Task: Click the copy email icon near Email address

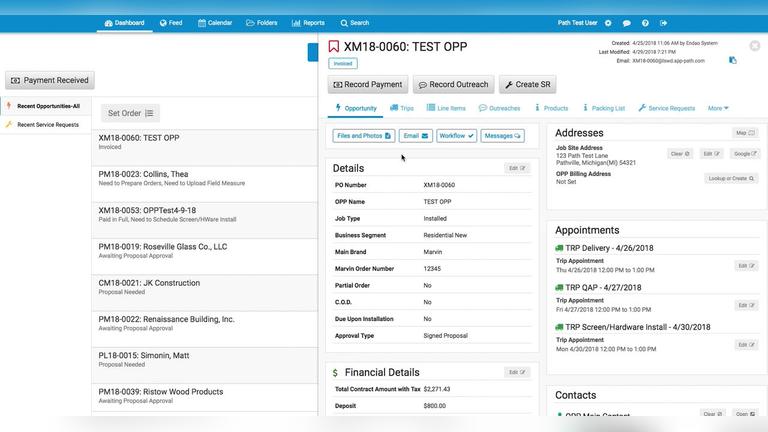Action: click(733, 60)
